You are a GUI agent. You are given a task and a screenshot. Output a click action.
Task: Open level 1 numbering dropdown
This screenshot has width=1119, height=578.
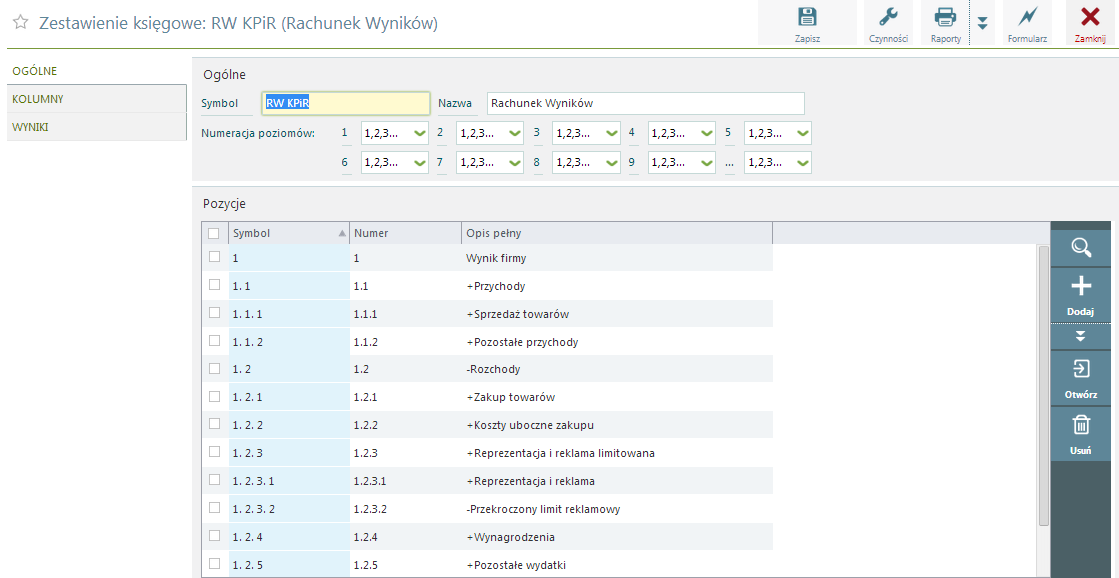[395, 133]
